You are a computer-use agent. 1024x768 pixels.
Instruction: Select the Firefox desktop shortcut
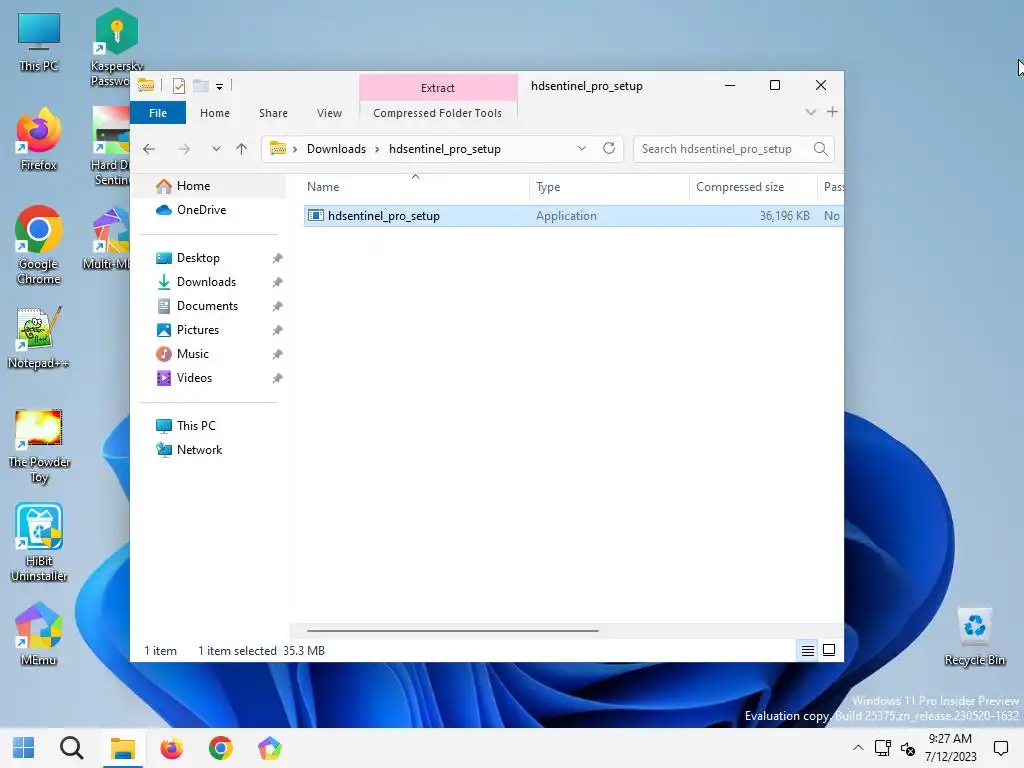click(39, 140)
